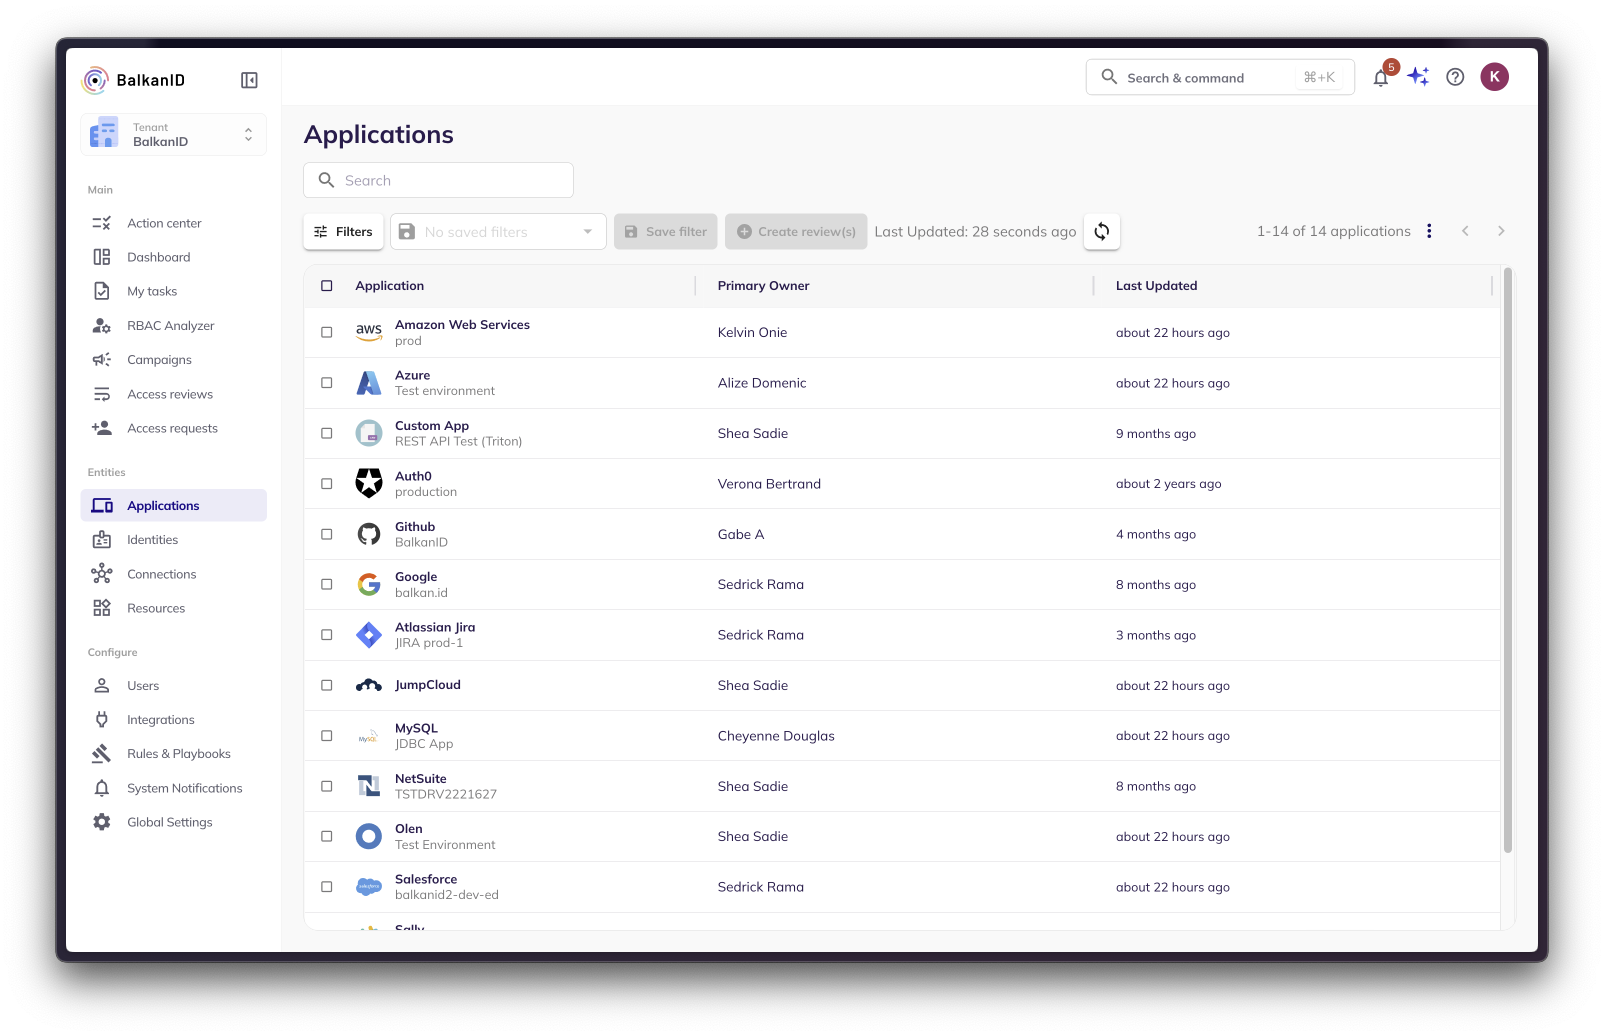The height and width of the screenshot is (1036, 1604).
Task: Collapse the sidebar panel icon
Action: (x=249, y=80)
